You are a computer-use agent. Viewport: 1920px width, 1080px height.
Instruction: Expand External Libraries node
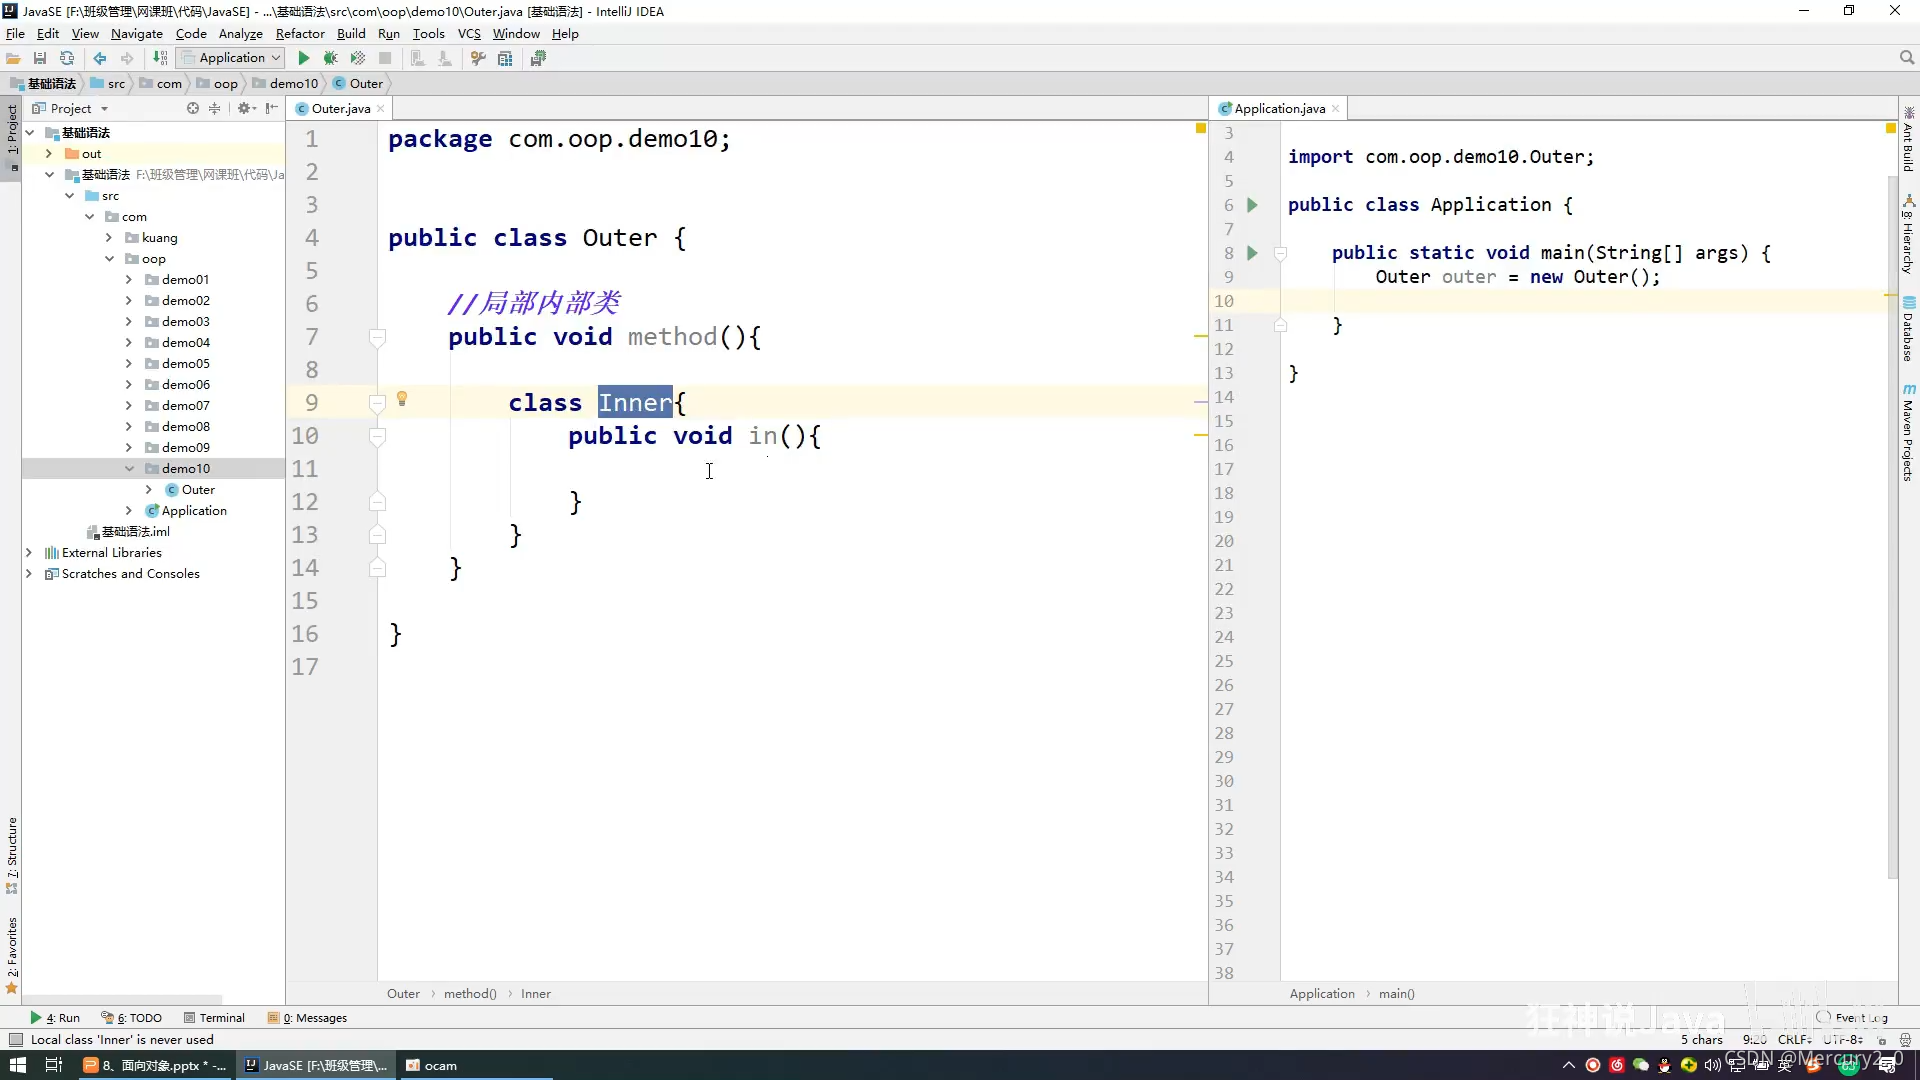coord(29,552)
